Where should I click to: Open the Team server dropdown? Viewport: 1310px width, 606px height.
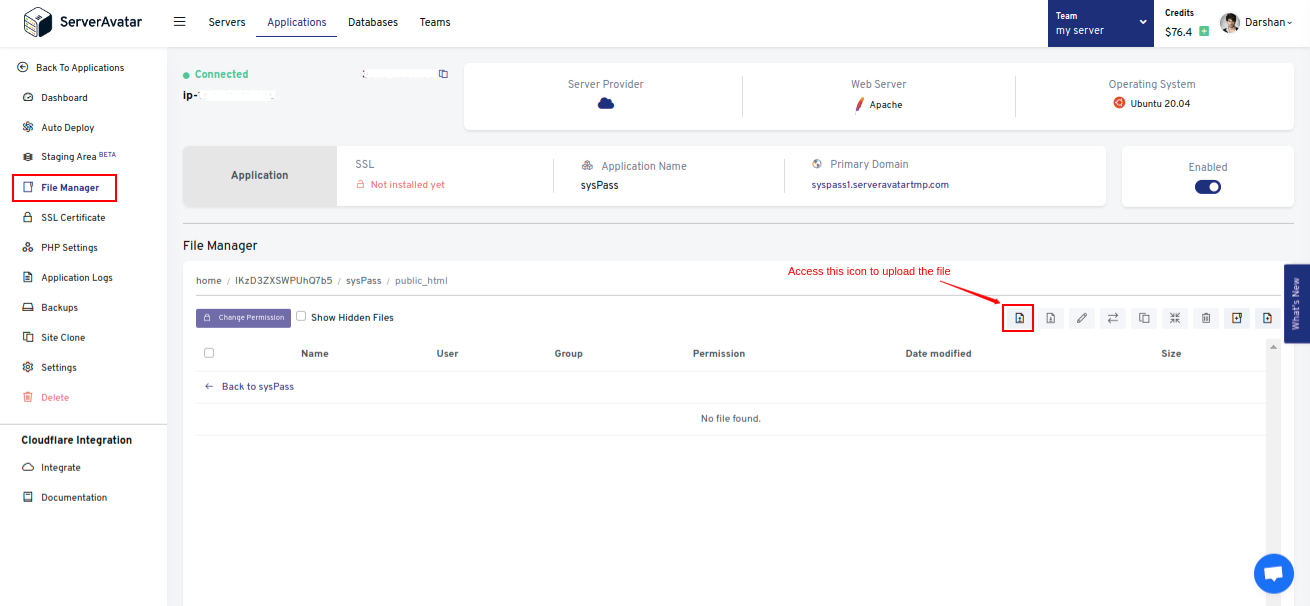[x=1100, y=22]
